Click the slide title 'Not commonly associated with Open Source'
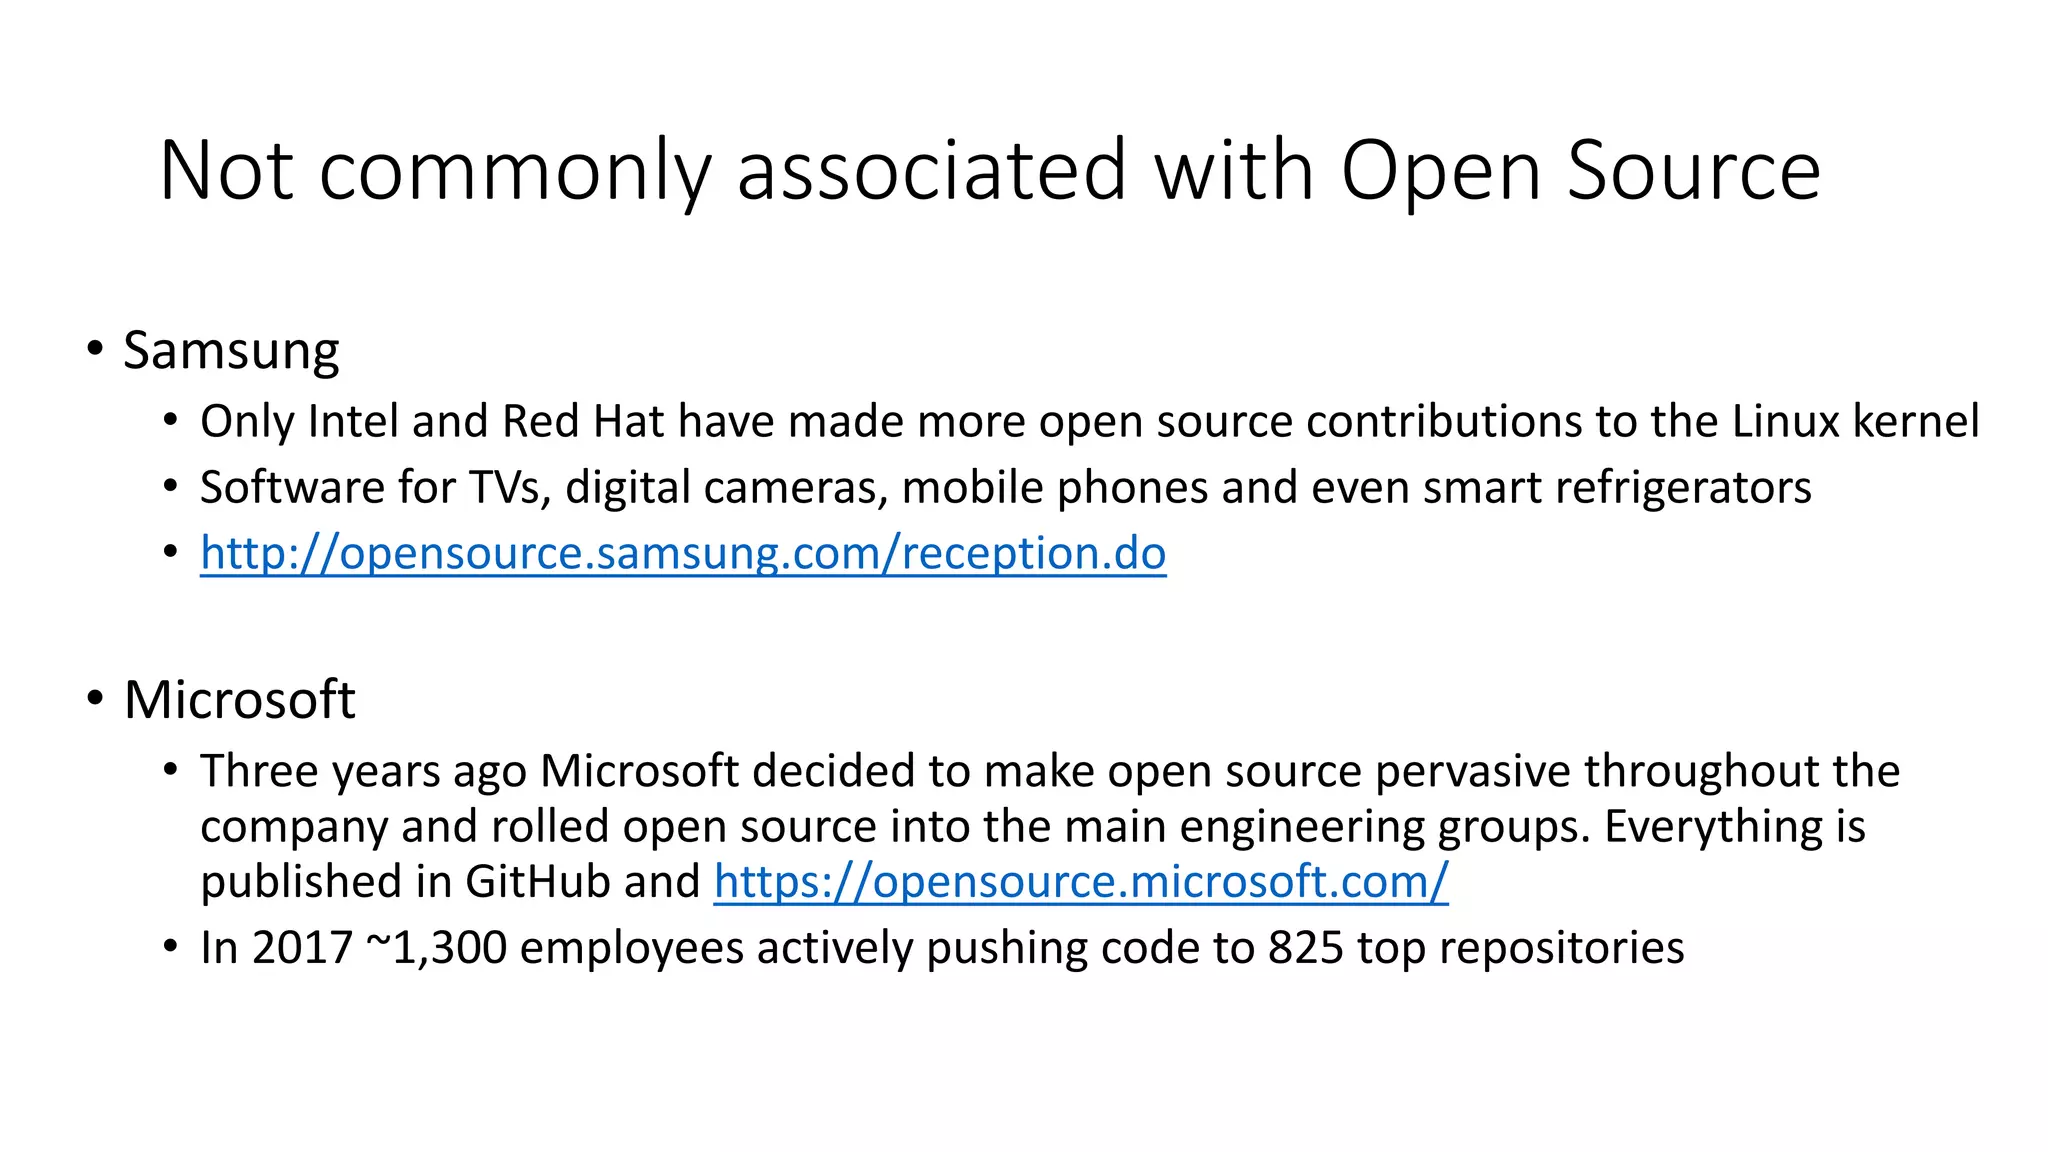The image size is (2048, 1152). [x=990, y=171]
